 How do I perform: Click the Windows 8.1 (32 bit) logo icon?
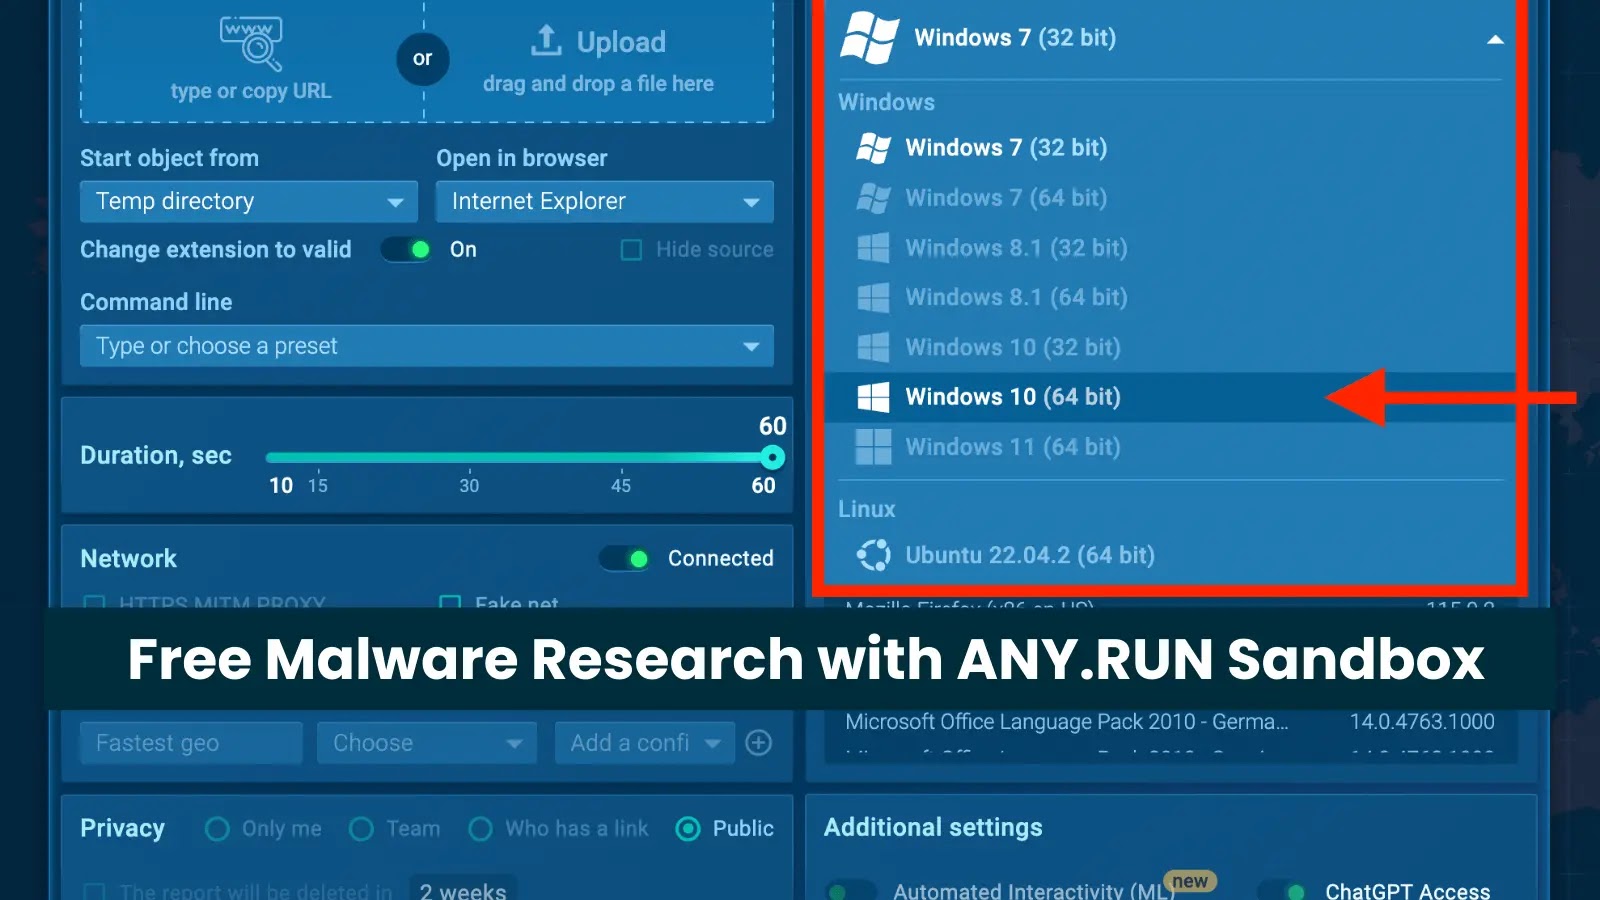(873, 248)
